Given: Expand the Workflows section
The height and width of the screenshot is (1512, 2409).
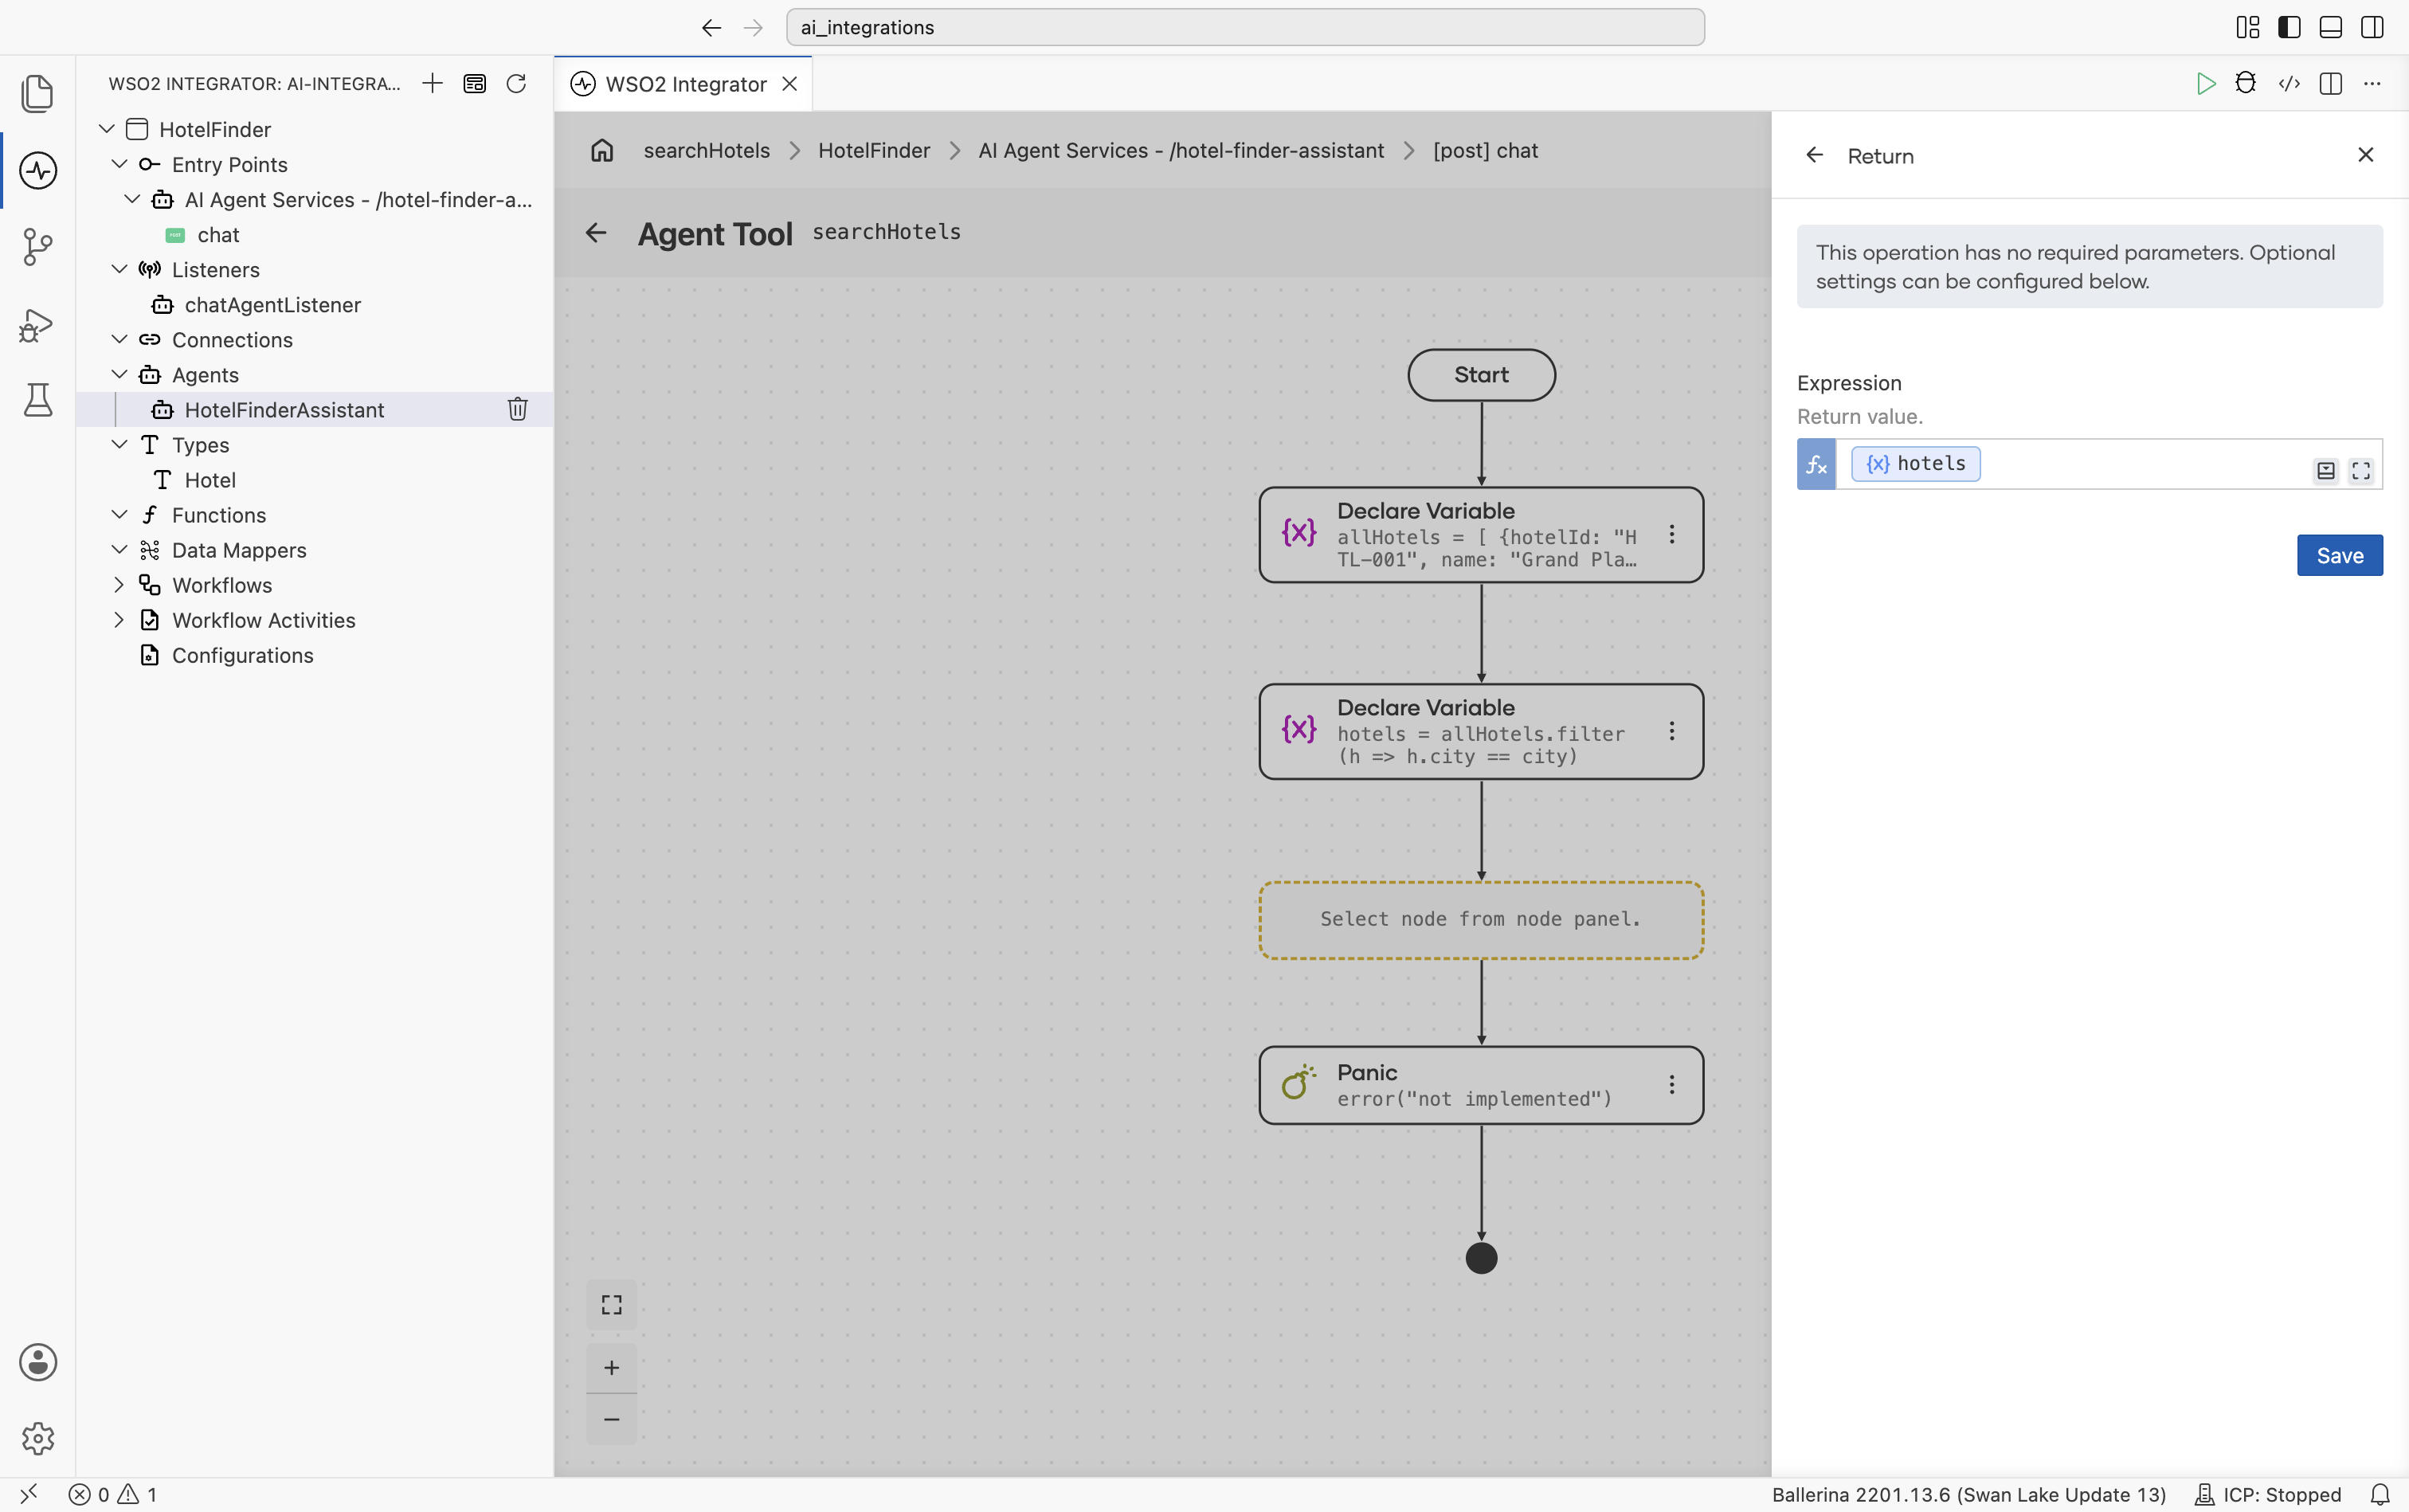Looking at the screenshot, I should point(119,584).
